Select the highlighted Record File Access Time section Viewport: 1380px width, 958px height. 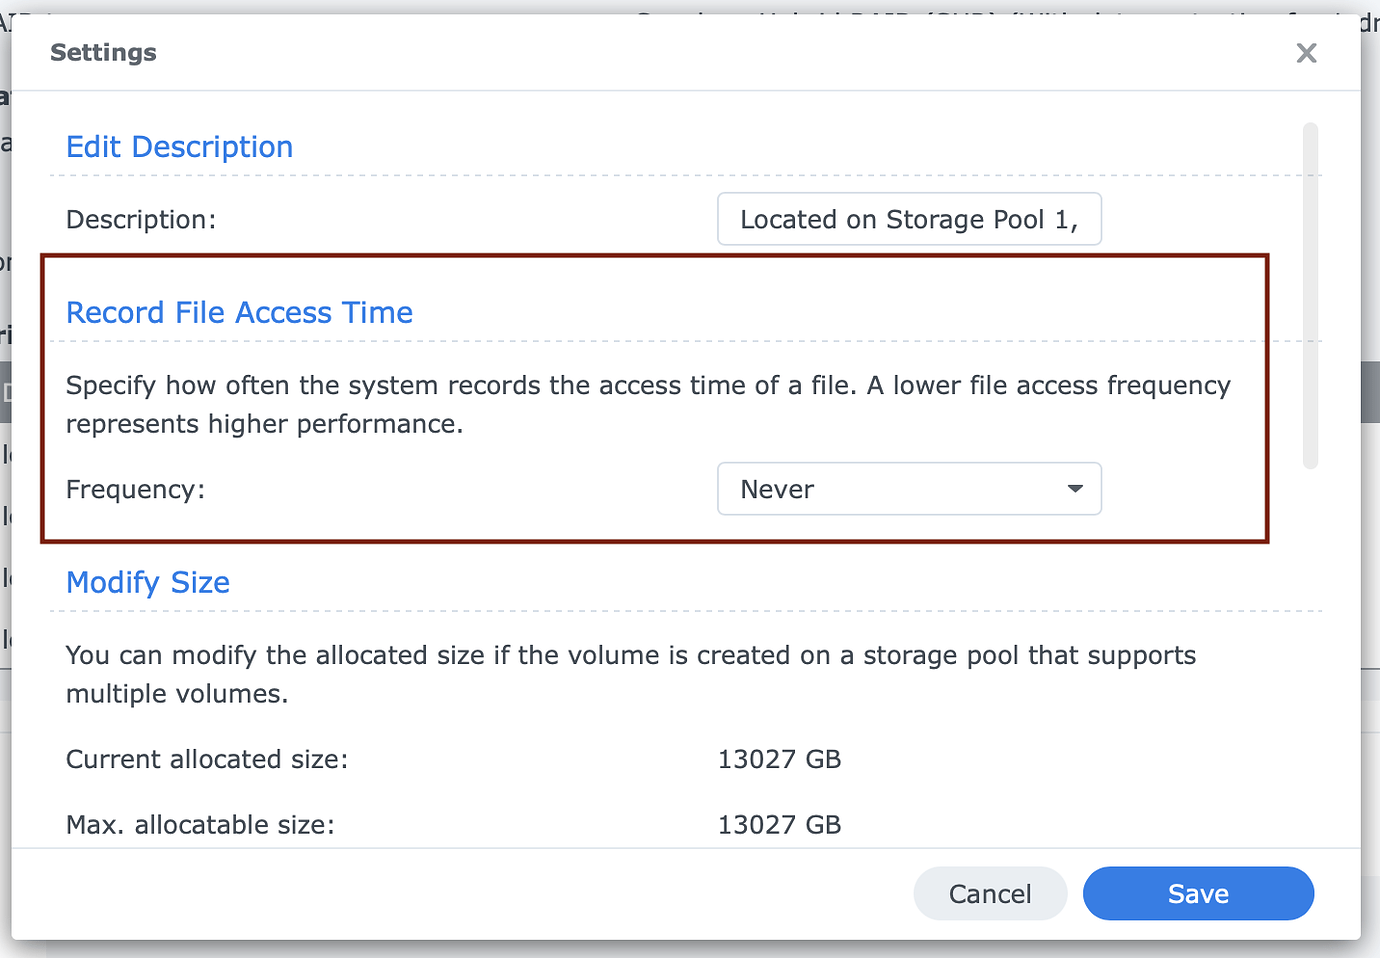point(654,398)
